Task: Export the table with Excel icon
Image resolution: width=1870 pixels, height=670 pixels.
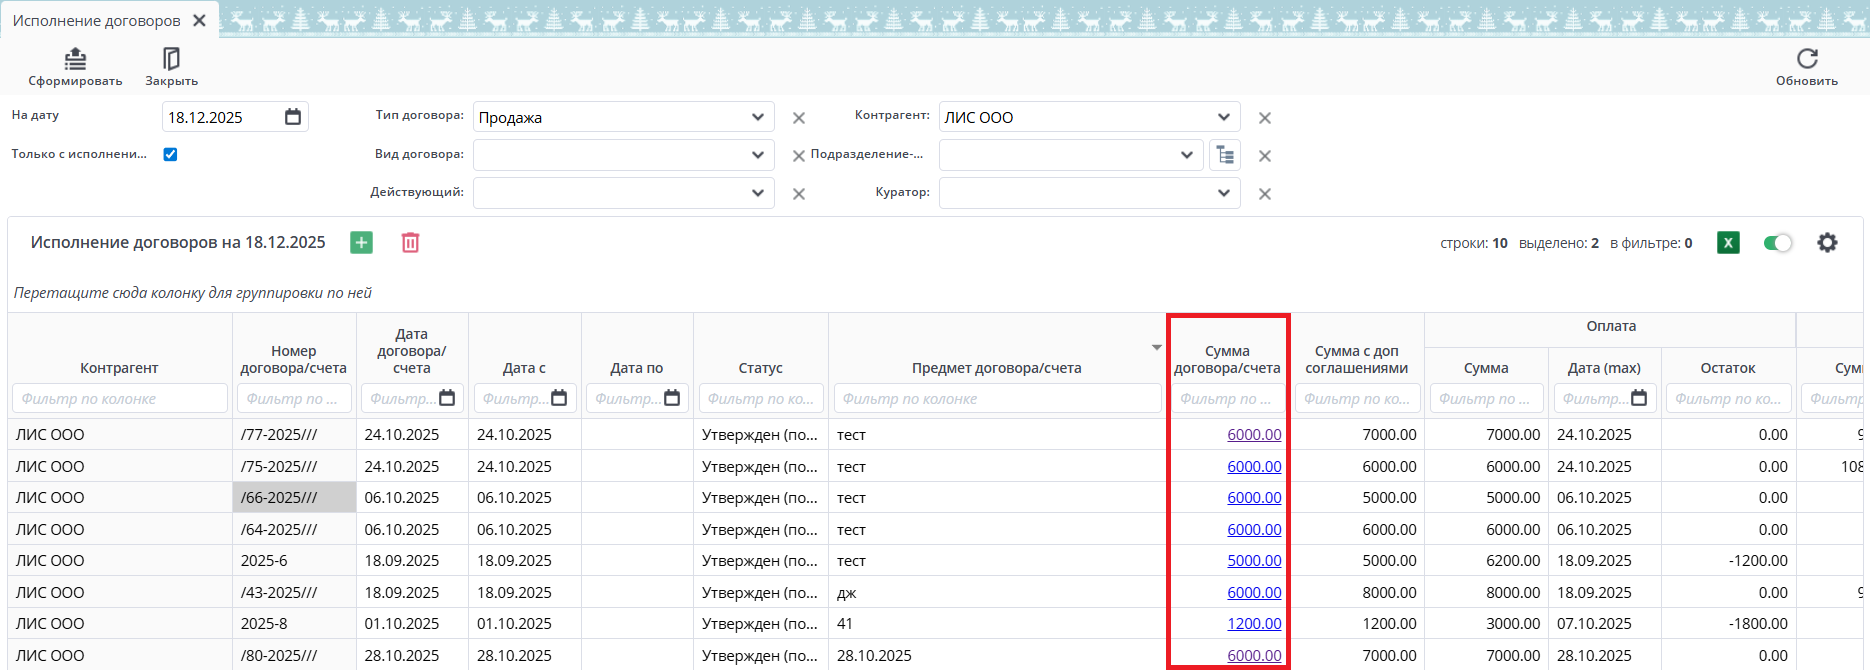Action: point(1728,243)
